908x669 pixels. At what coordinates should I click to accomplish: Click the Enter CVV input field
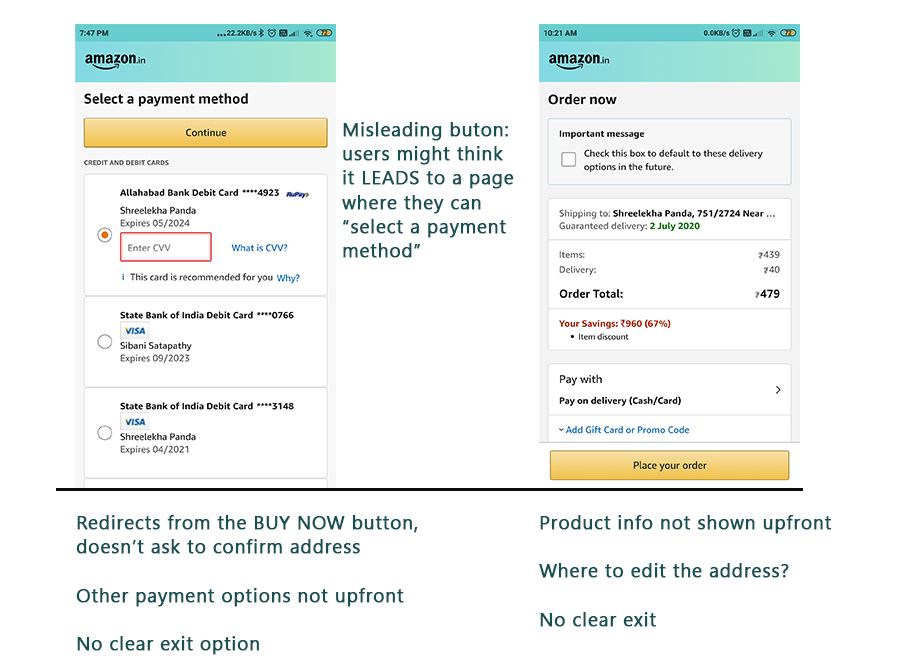(166, 247)
